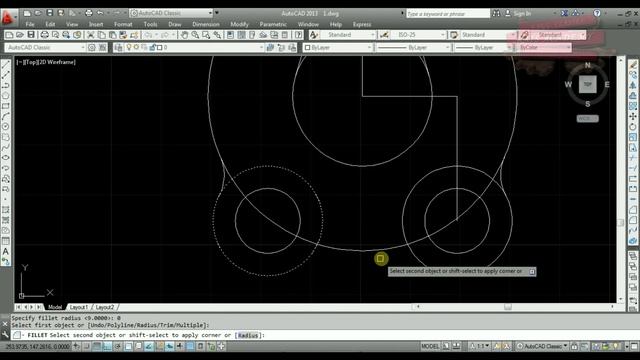Click the [2D Wireframe] viewport label
The height and width of the screenshot is (360, 640).
[x=57, y=62]
